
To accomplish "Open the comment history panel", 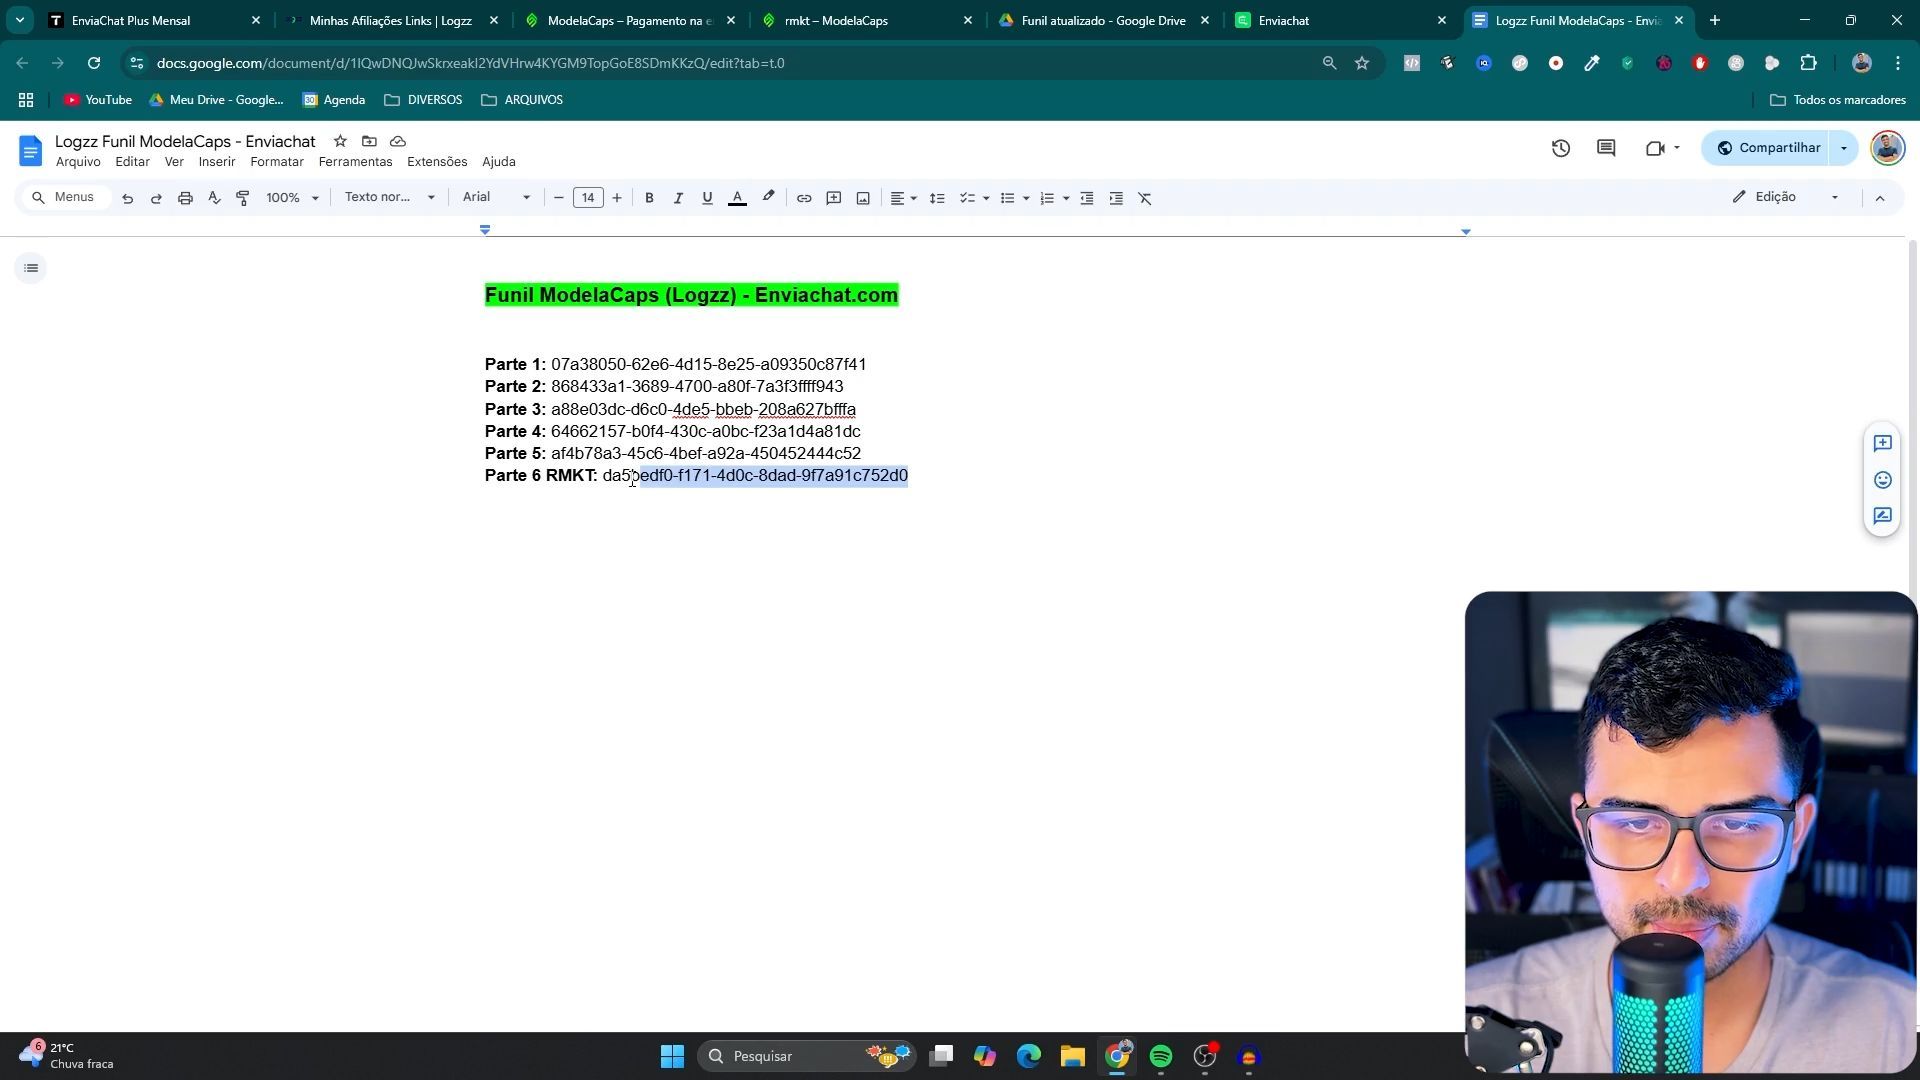I will 1606,148.
